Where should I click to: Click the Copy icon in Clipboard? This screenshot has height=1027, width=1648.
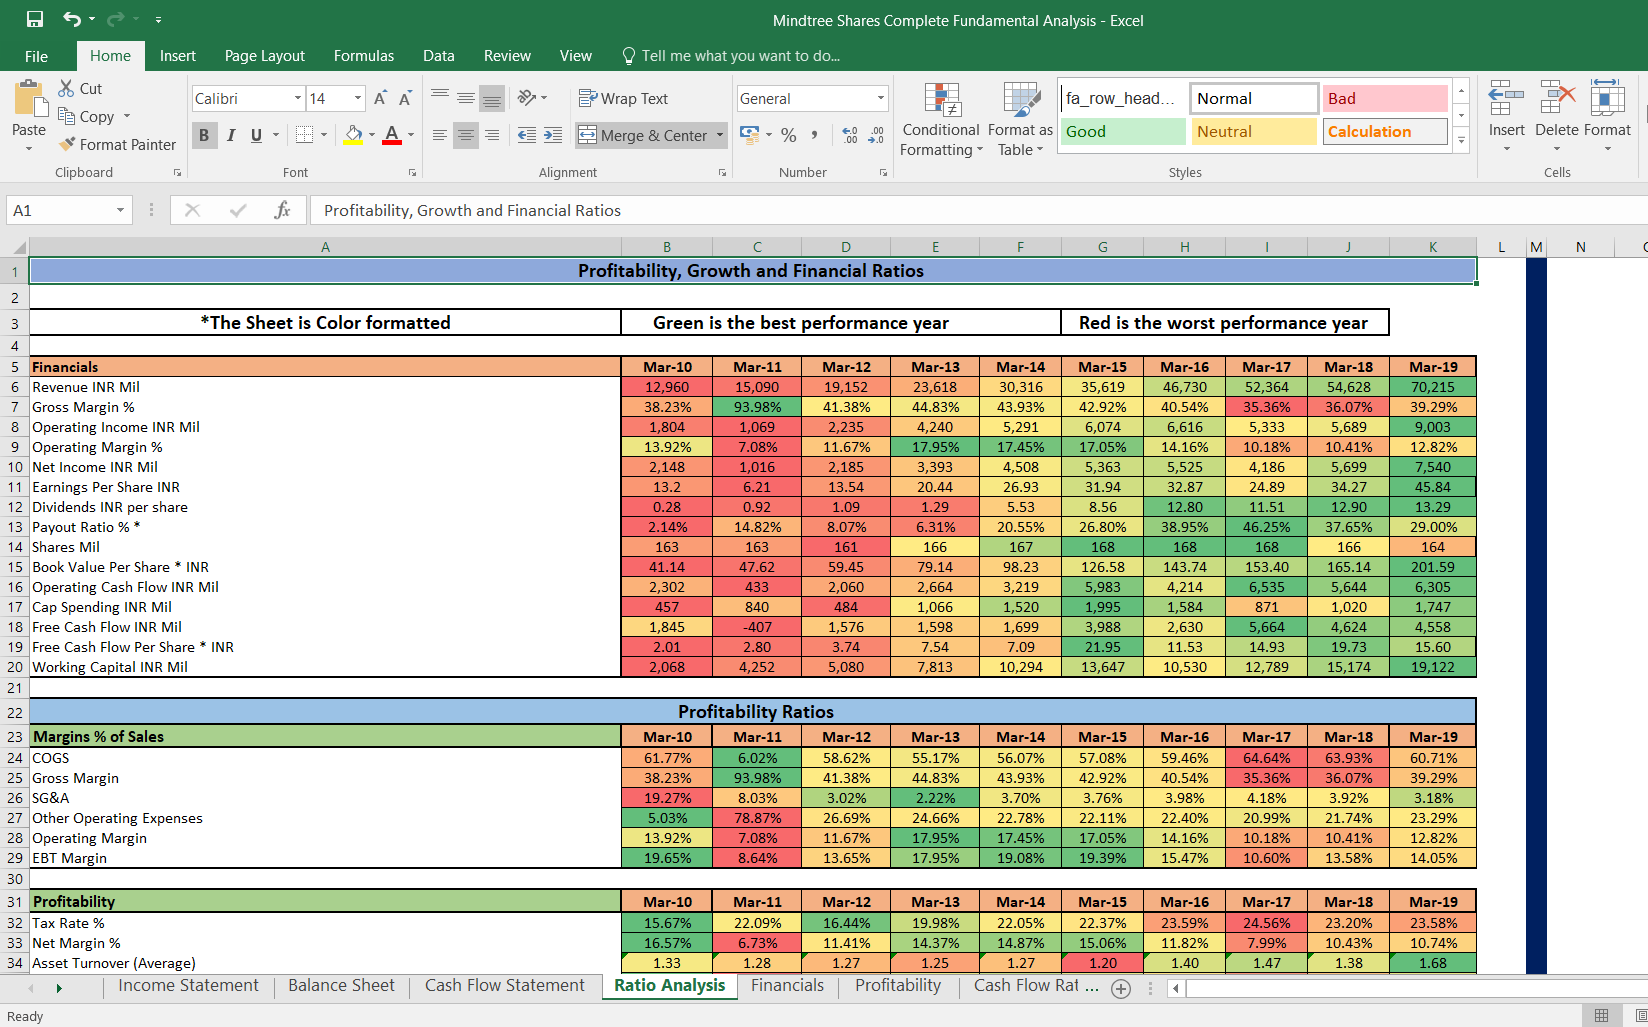click(67, 116)
